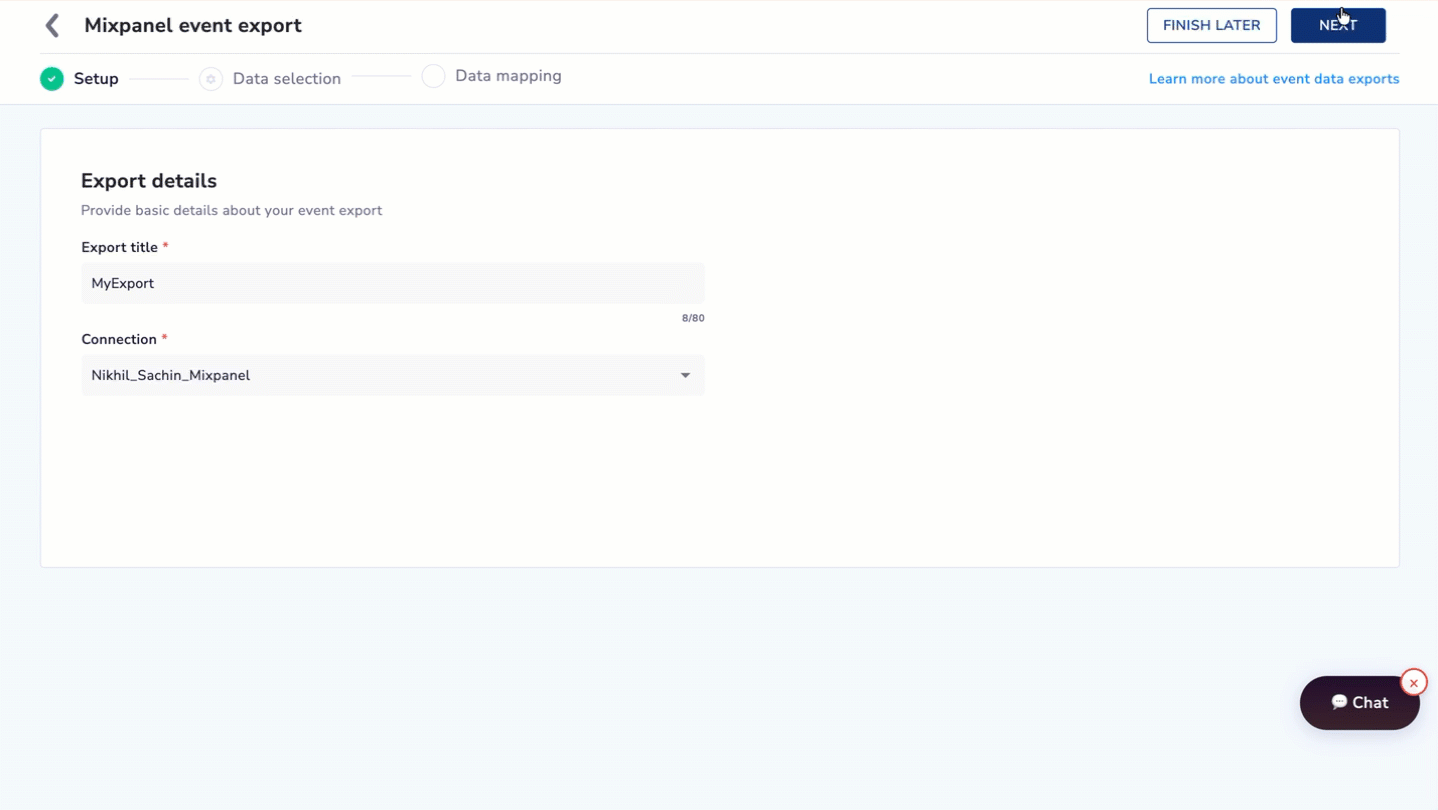The image size is (1438, 810).
Task: Click the chat speech bubble icon
Action: pos(1339,702)
